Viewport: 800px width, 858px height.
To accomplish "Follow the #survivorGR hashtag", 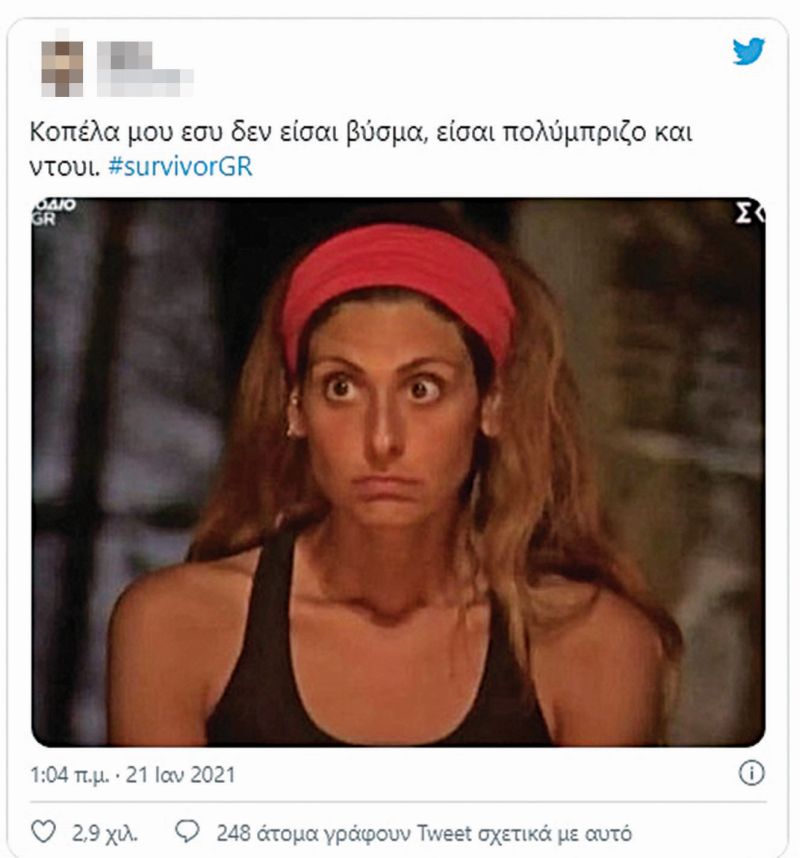I will 180,166.
